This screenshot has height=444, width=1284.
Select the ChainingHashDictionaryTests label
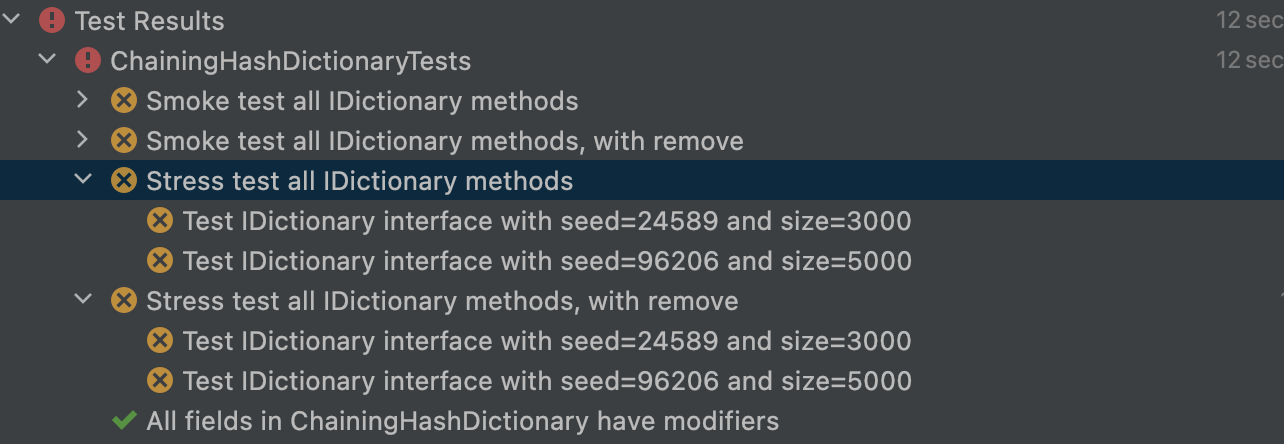coord(290,61)
